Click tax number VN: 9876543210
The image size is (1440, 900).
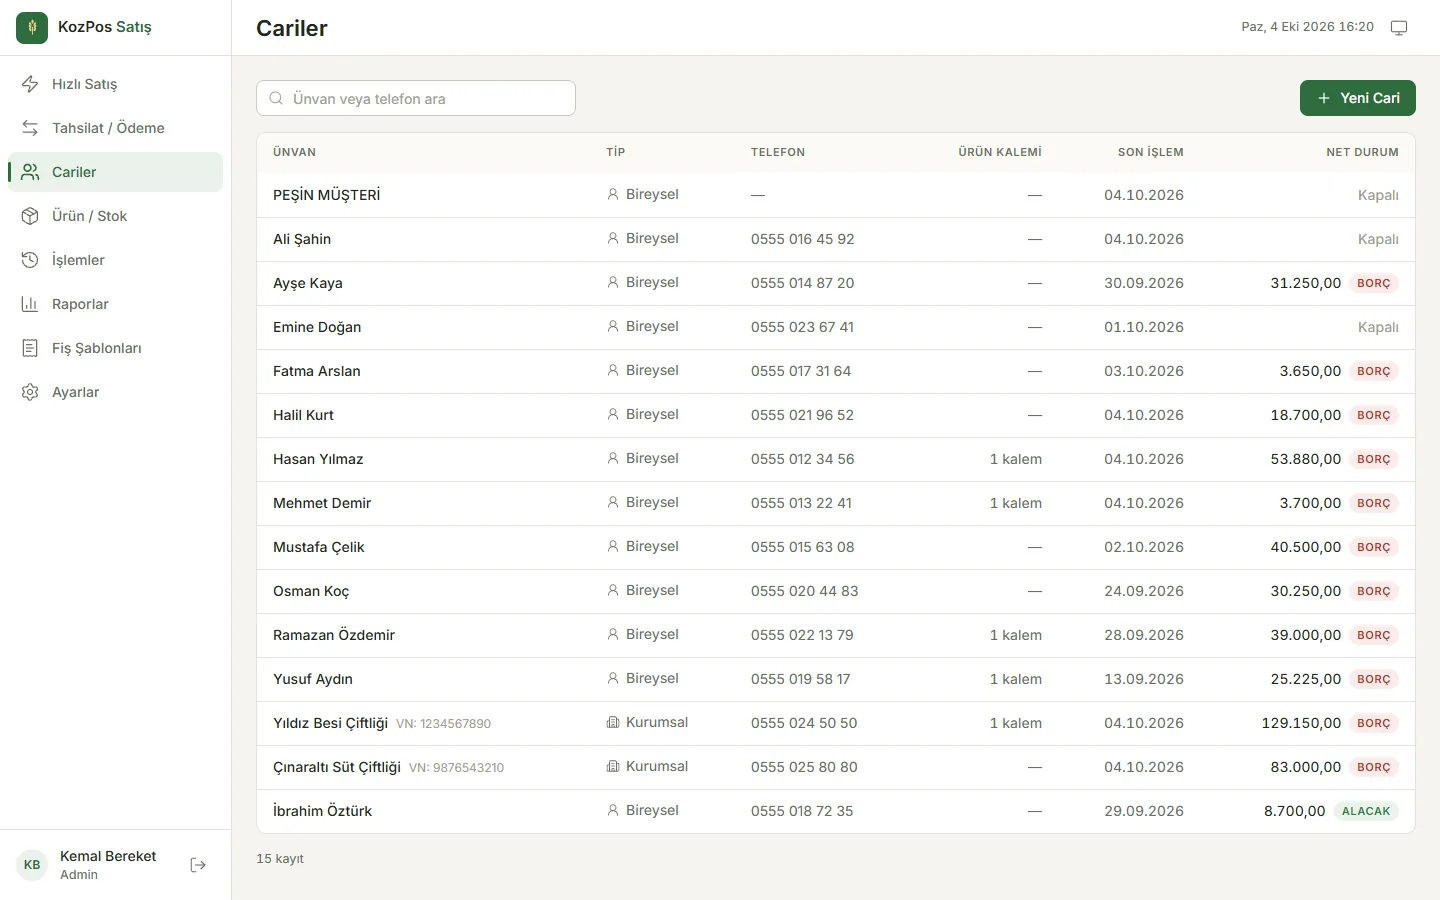pyautogui.click(x=456, y=768)
